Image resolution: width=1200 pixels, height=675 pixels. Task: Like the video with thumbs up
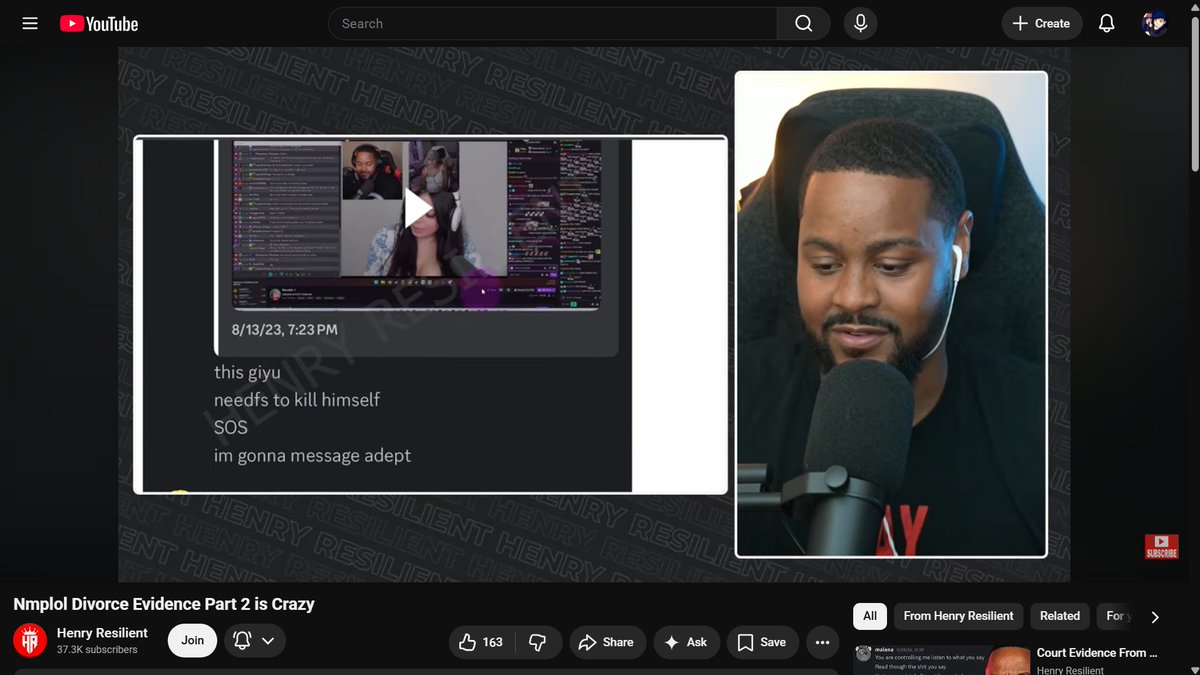click(481, 642)
